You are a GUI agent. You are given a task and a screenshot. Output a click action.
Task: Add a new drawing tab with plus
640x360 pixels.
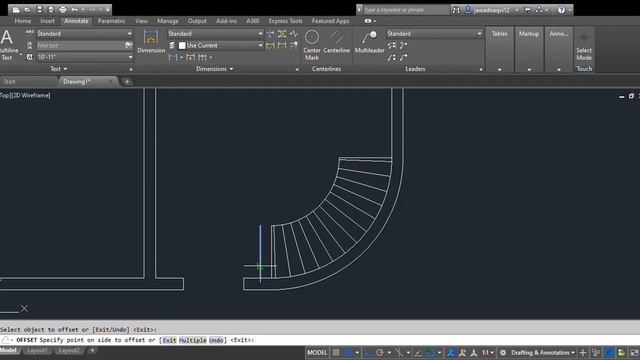[127, 82]
